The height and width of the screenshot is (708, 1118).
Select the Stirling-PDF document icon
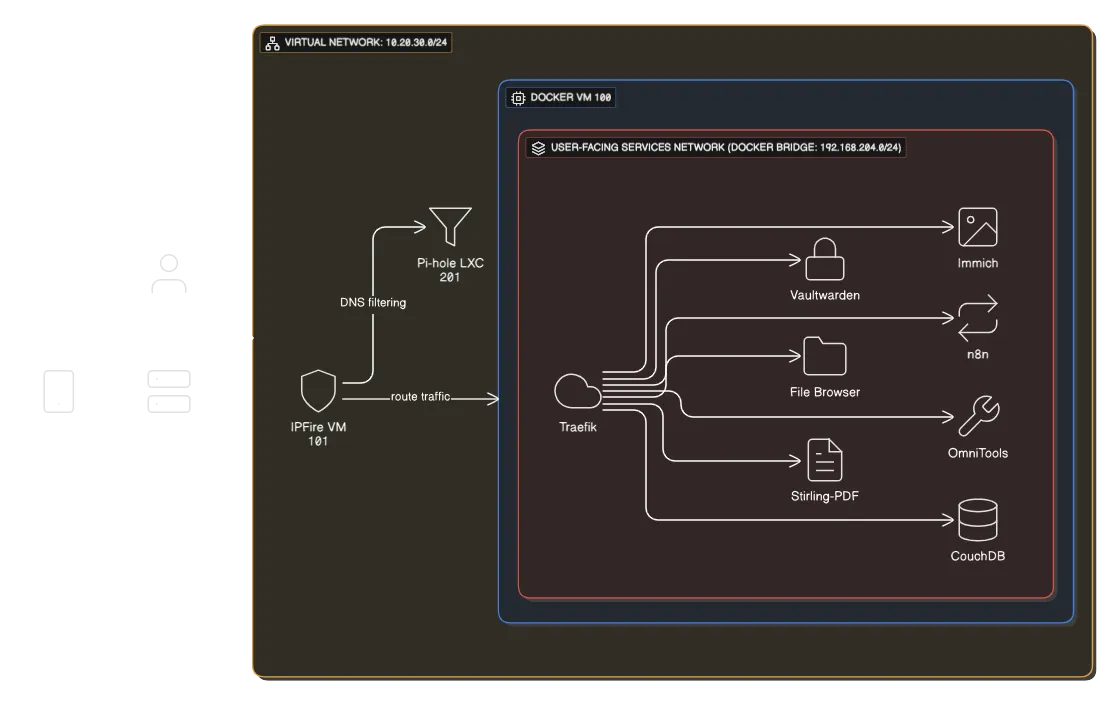(825, 459)
